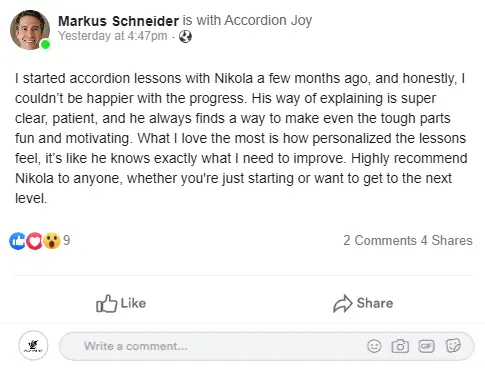Click the public globe privacy icon

(x=185, y=36)
